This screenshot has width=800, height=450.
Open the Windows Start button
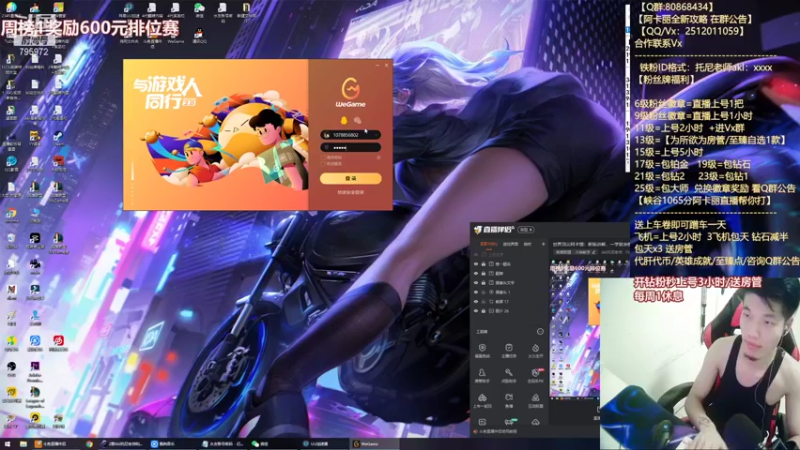click(7, 444)
